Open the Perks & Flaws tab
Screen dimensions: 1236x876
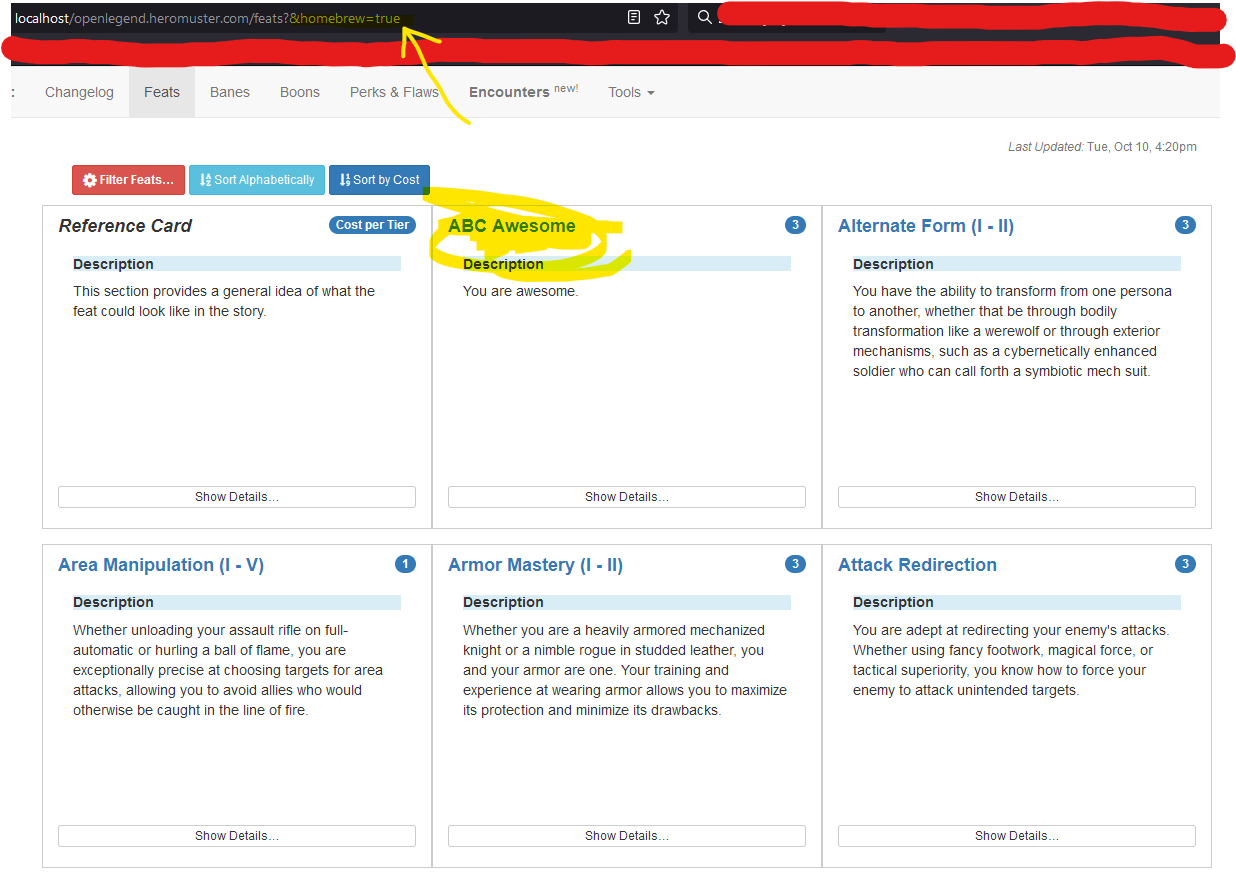(x=394, y=92)
